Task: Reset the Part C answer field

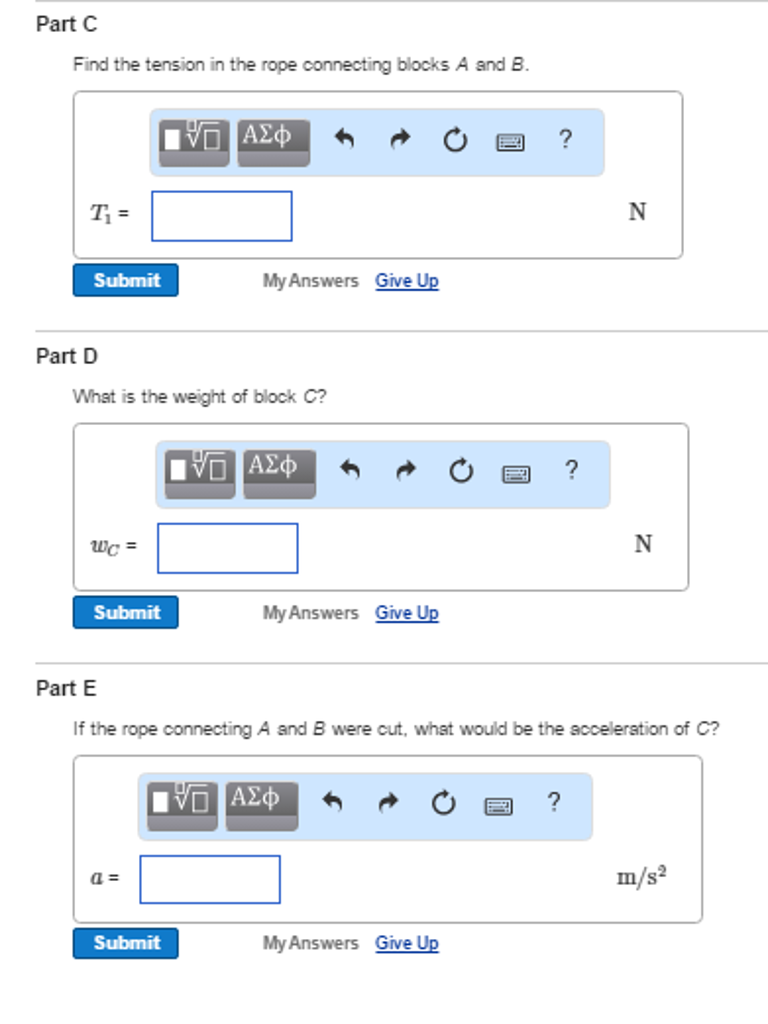Action: [x=455, y=141]
